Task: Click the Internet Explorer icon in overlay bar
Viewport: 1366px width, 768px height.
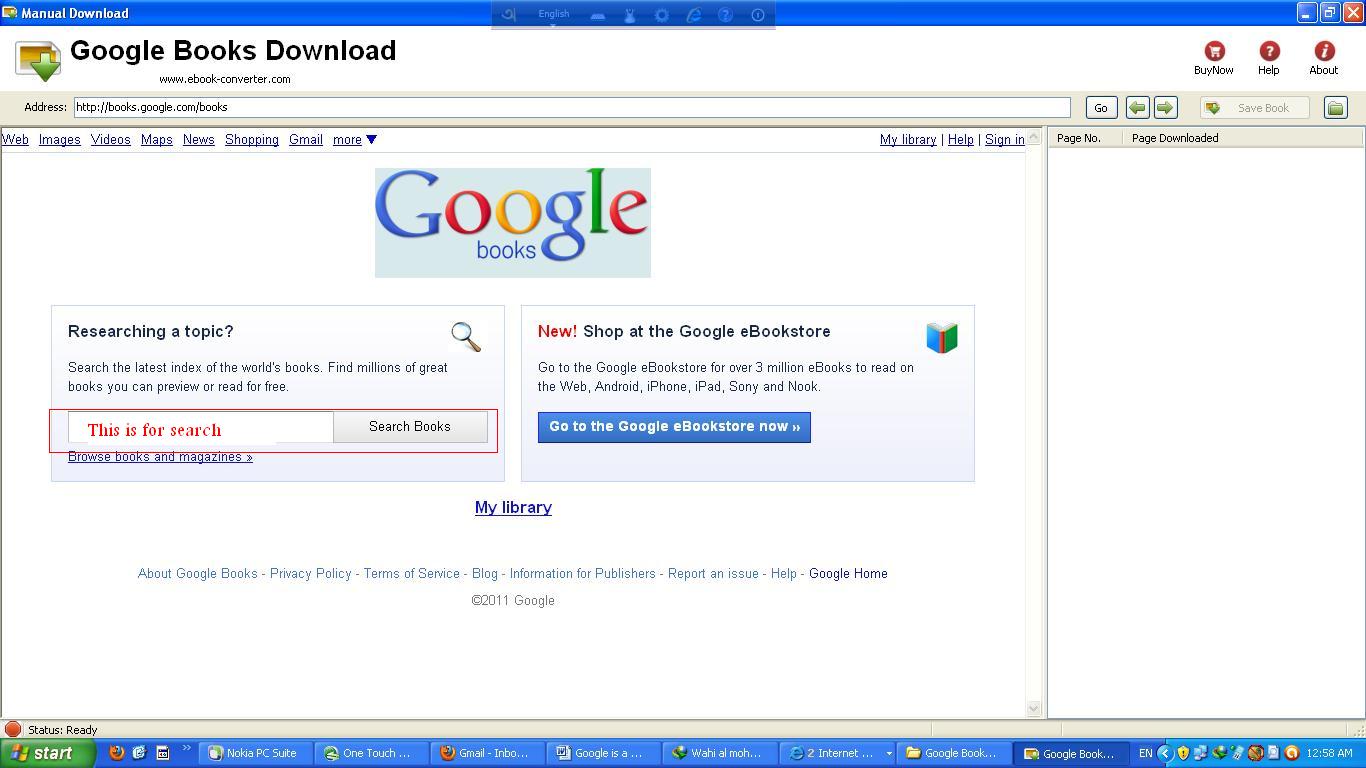Action: click(x=694, y=15)
